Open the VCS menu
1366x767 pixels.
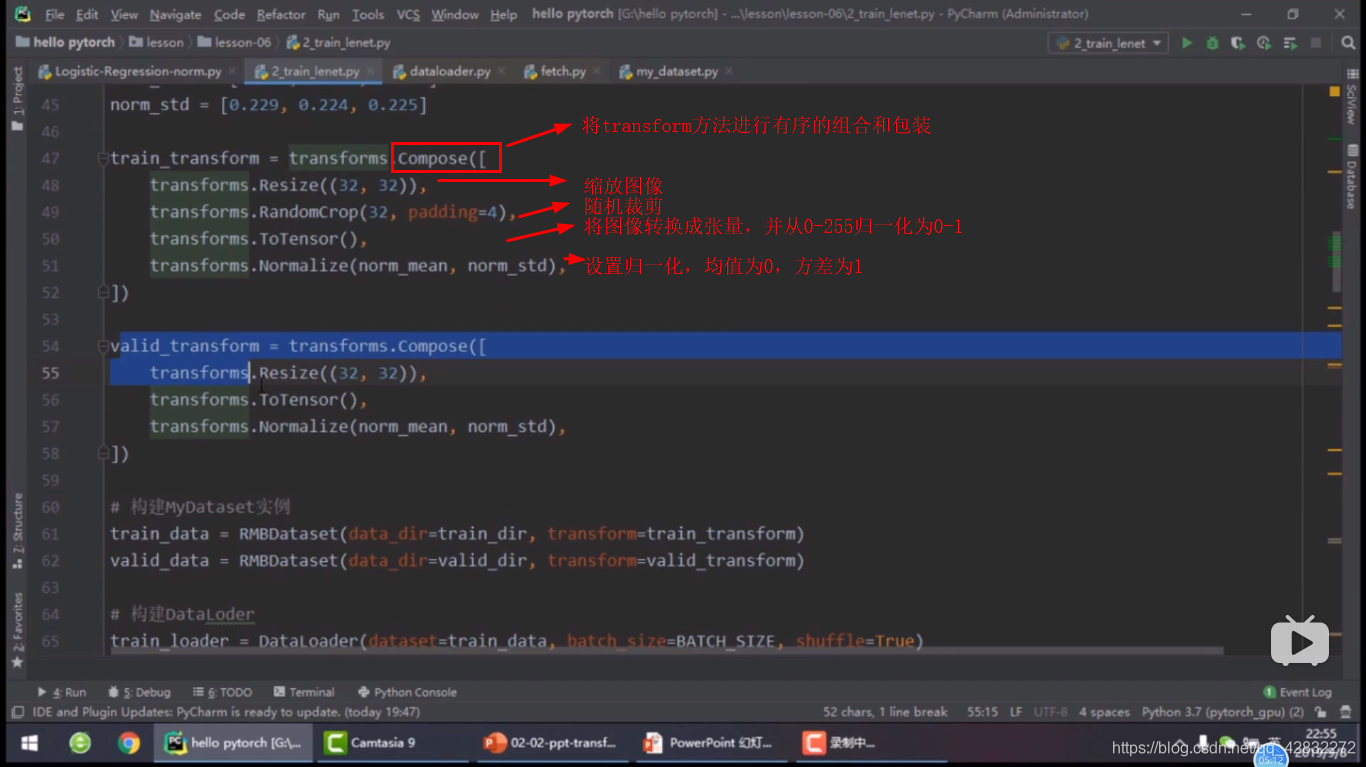408,14
